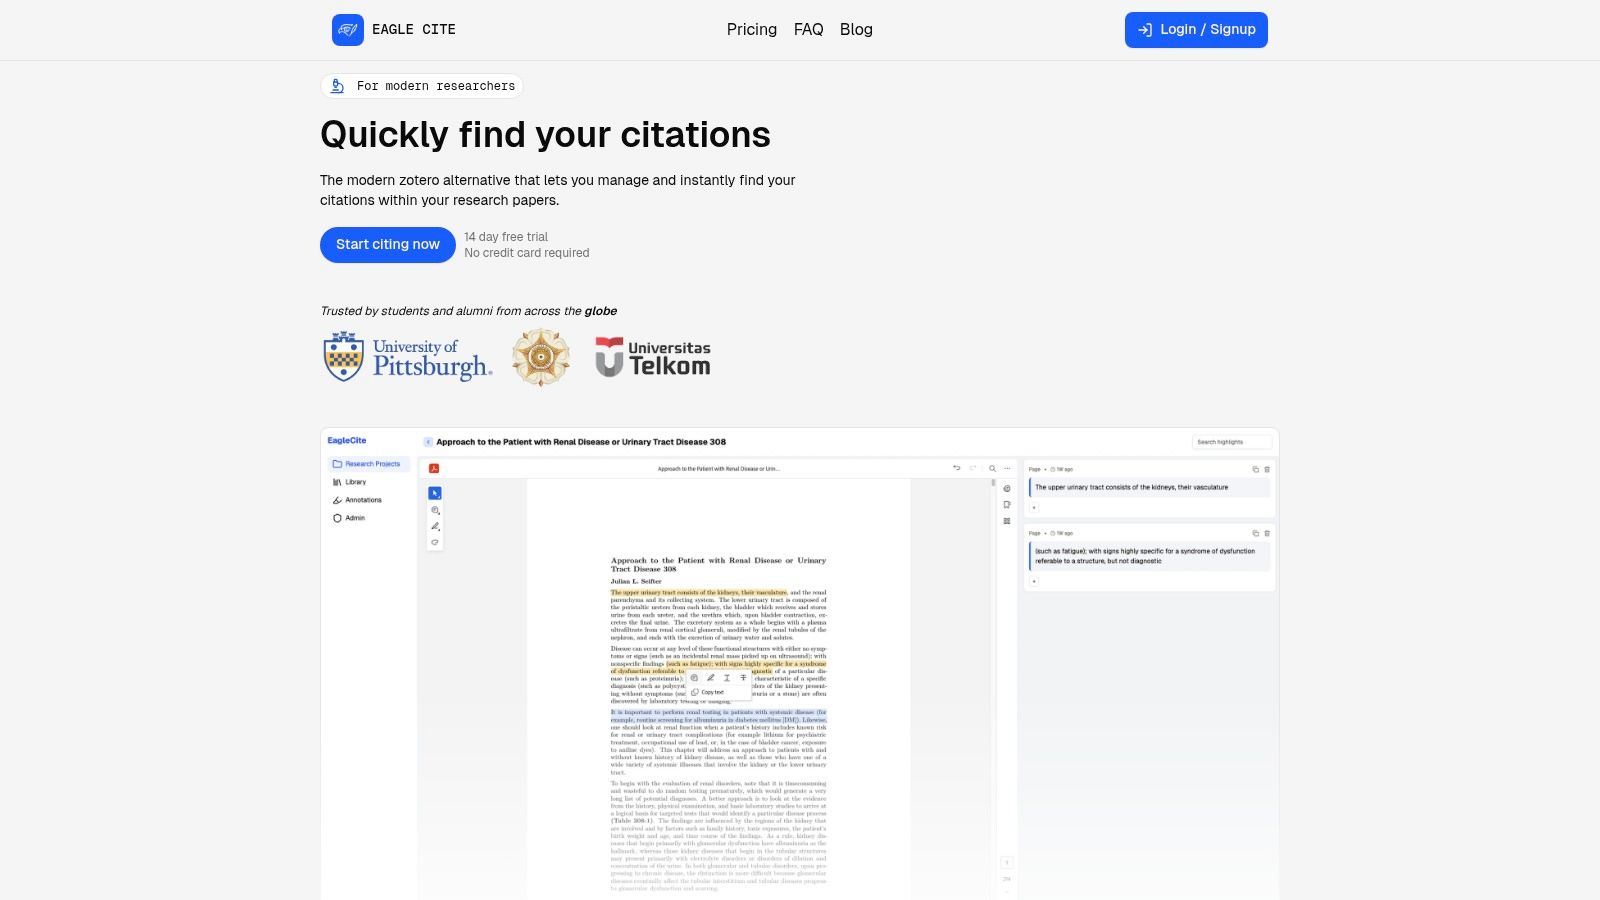Click the undo arrow in PDF toolbar
Viewport: 1600px width, 900px height.
(957, 468)
